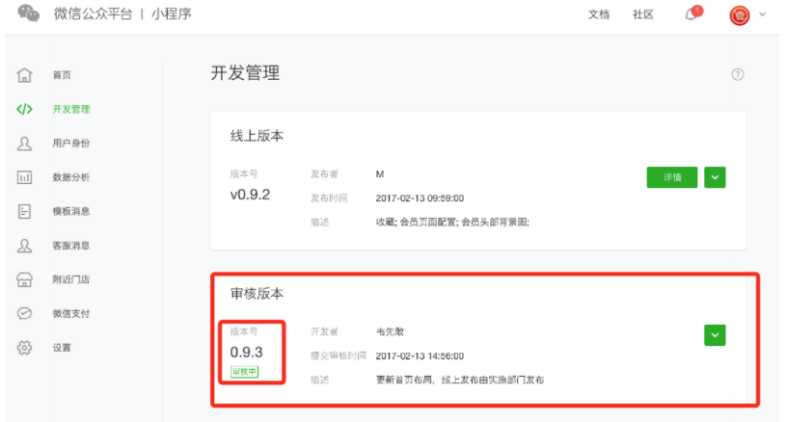Click the template message document icon

coord(24,211)
